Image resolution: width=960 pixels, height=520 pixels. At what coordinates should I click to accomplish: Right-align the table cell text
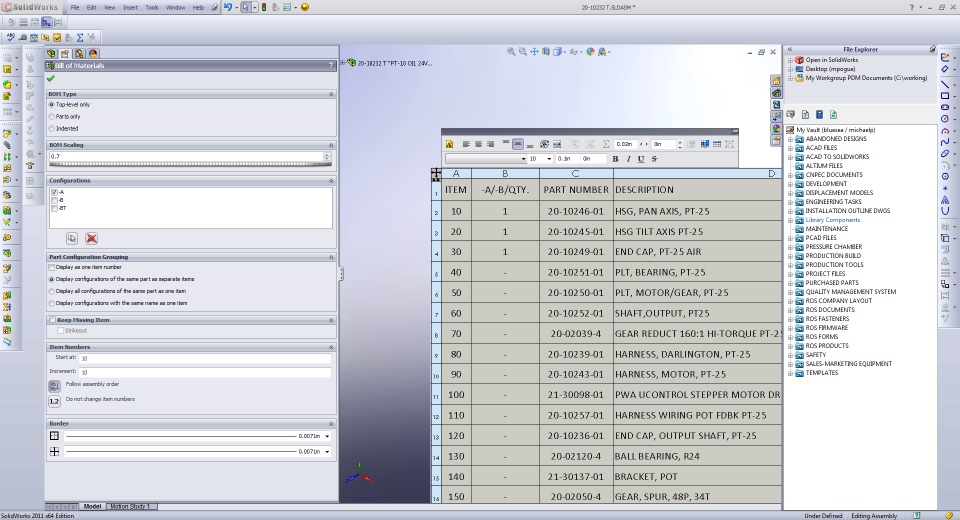(x=490, y=145)
